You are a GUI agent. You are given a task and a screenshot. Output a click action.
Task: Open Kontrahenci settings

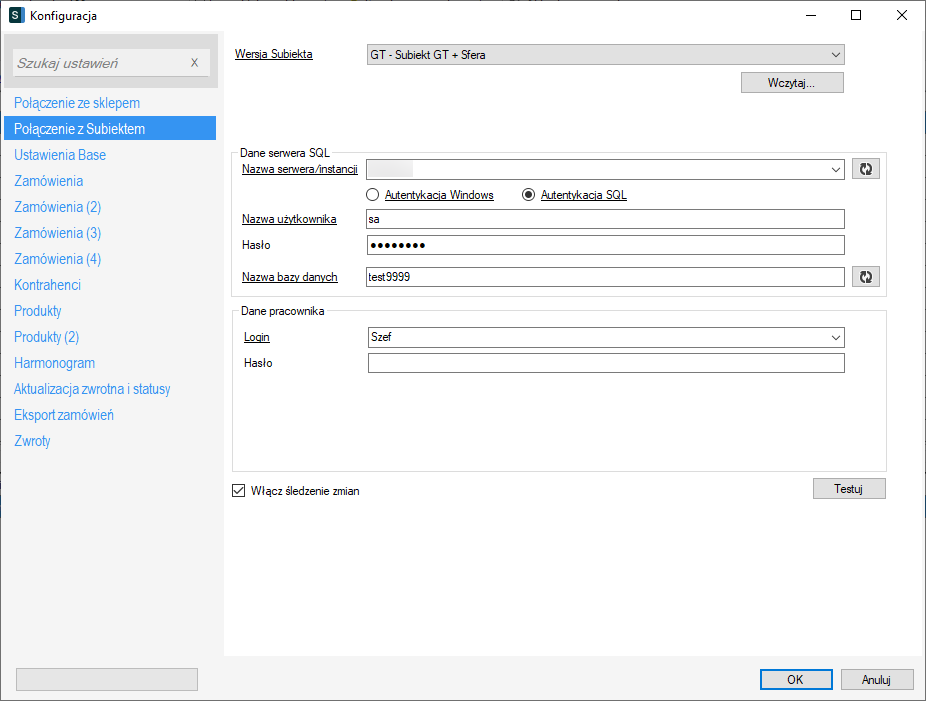coord(48,285)
